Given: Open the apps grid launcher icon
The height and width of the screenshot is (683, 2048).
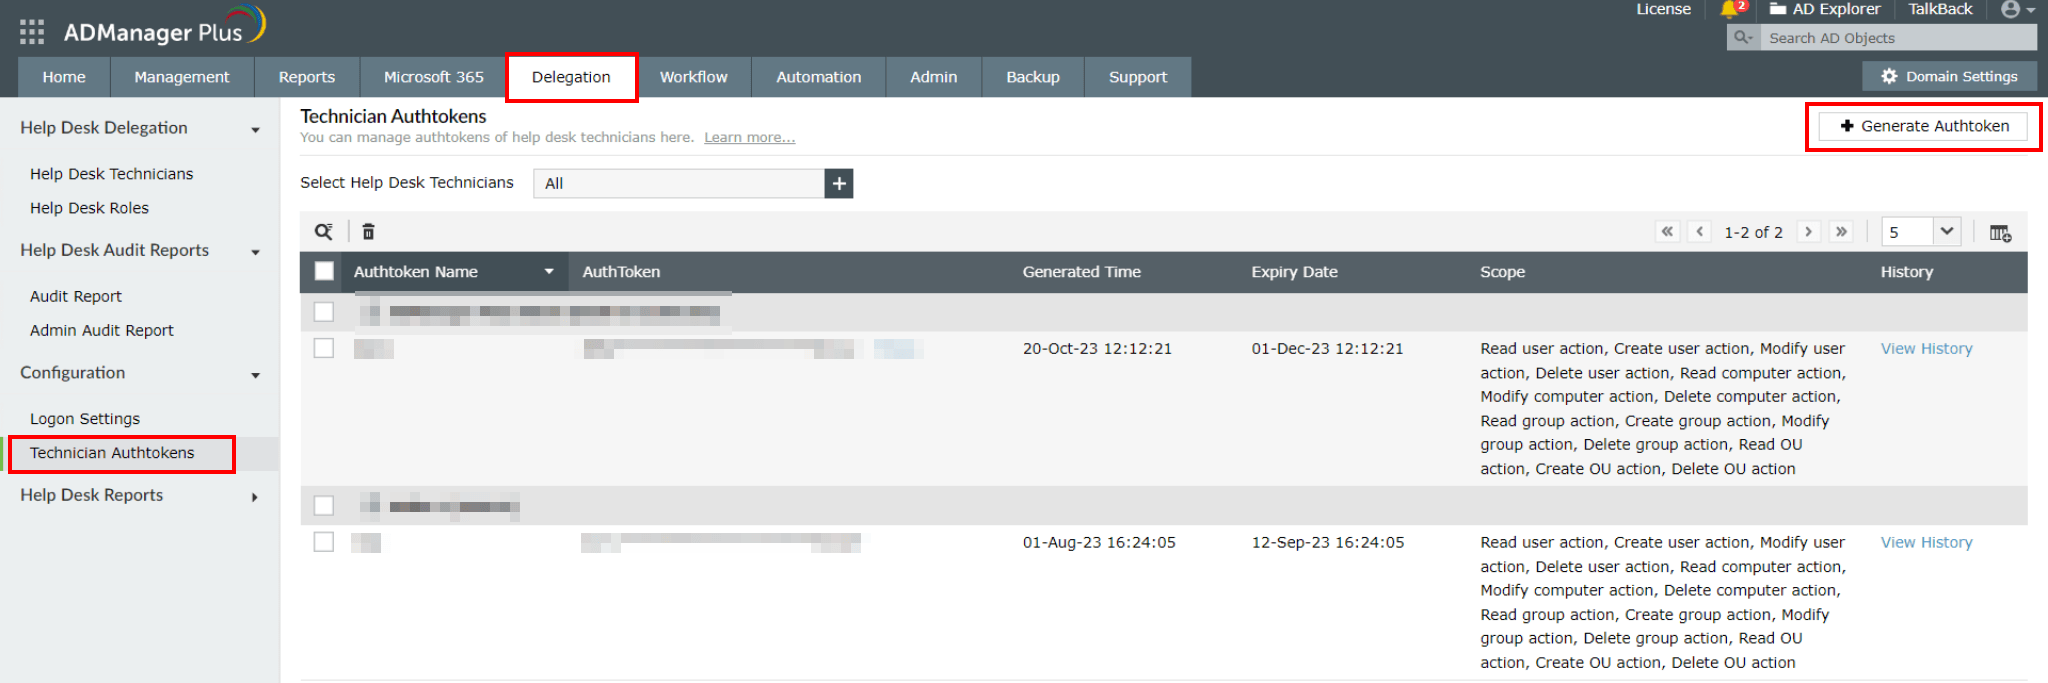Looking at the screenshot, I should click(x=32, y=32).
